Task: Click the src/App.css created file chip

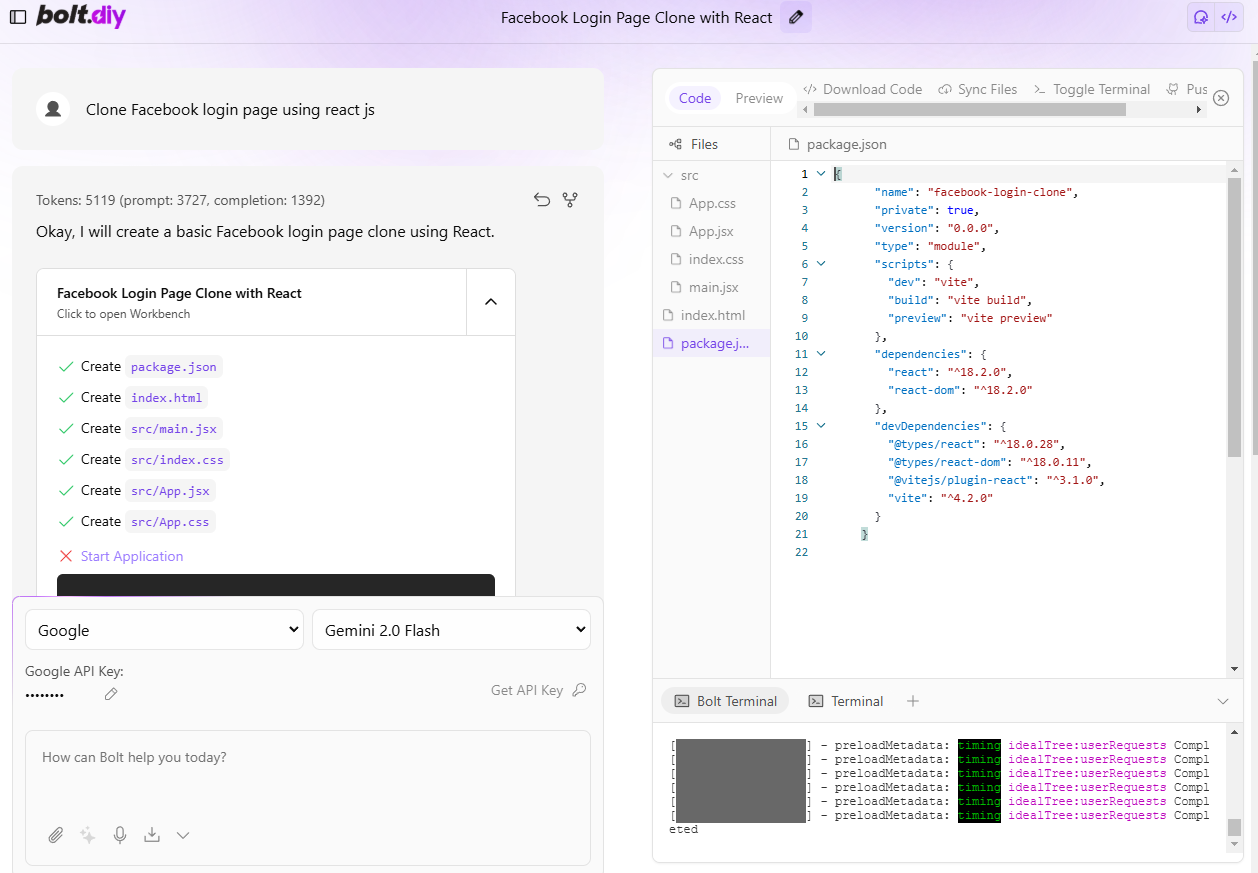Action: tap(170, 522)
